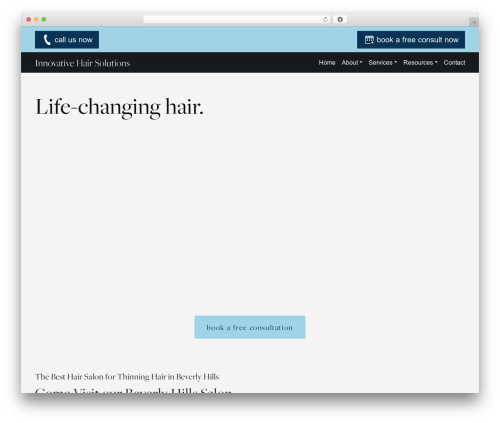The width and height of the screenshot is (500, 423).
Task: Go to the Home menu item
Action: coord(327,63)
